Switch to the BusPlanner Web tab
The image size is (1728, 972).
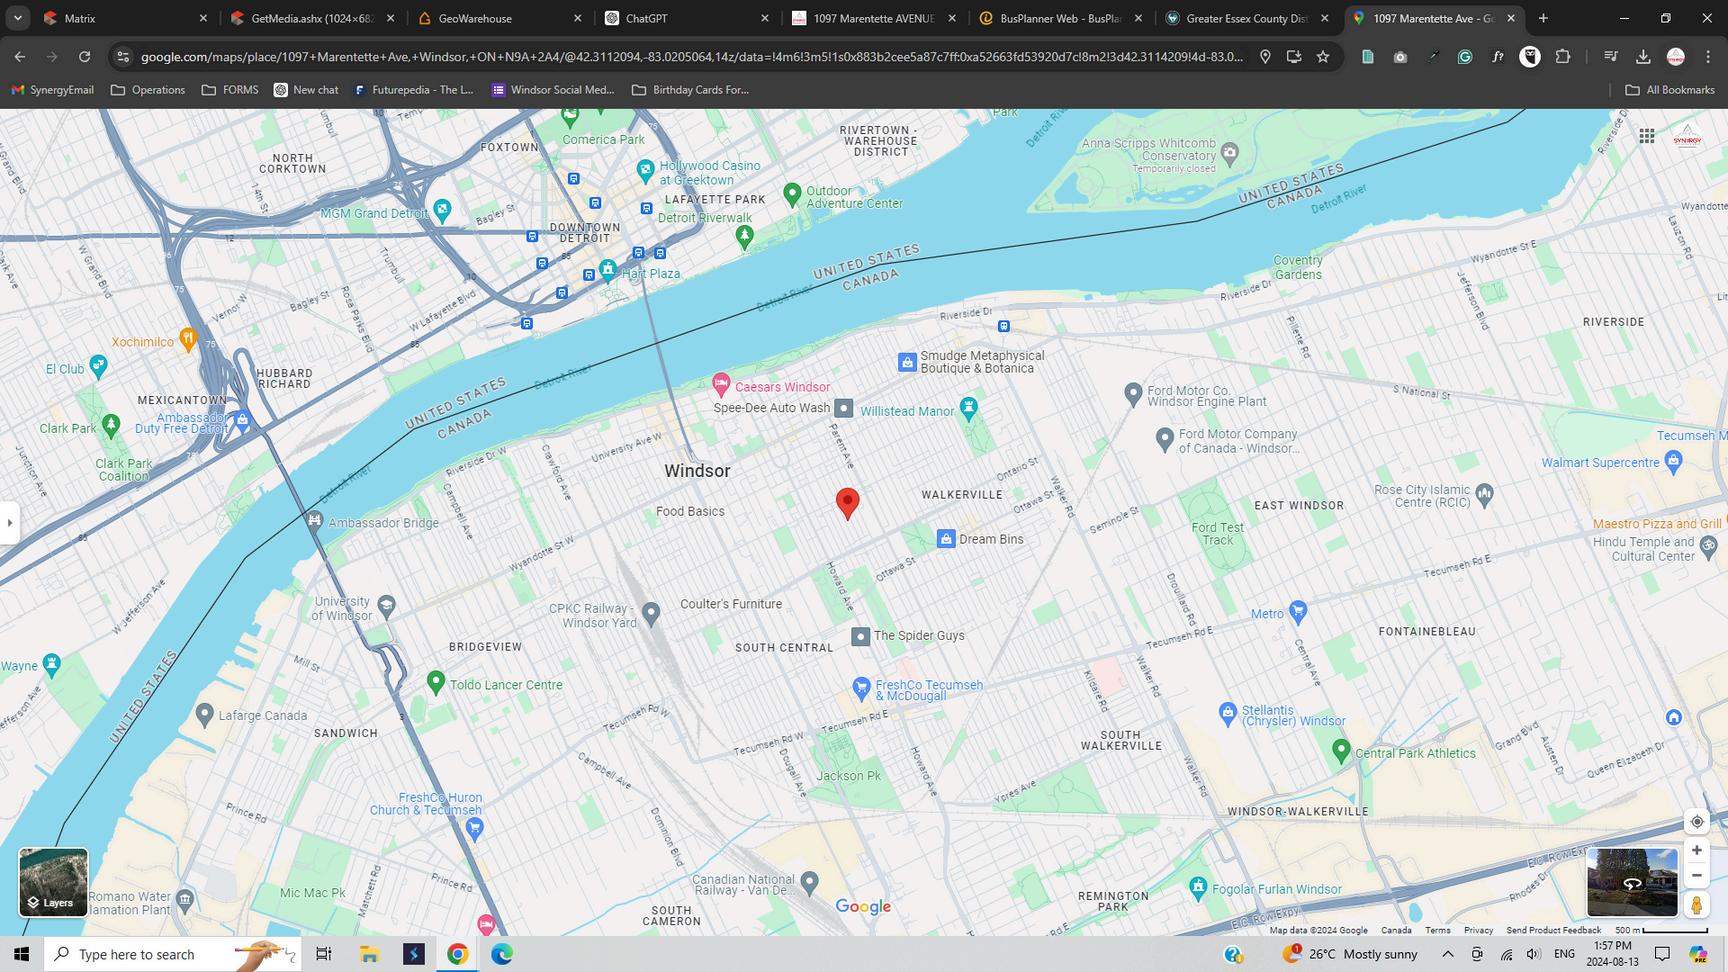(x=1061, y=18)
